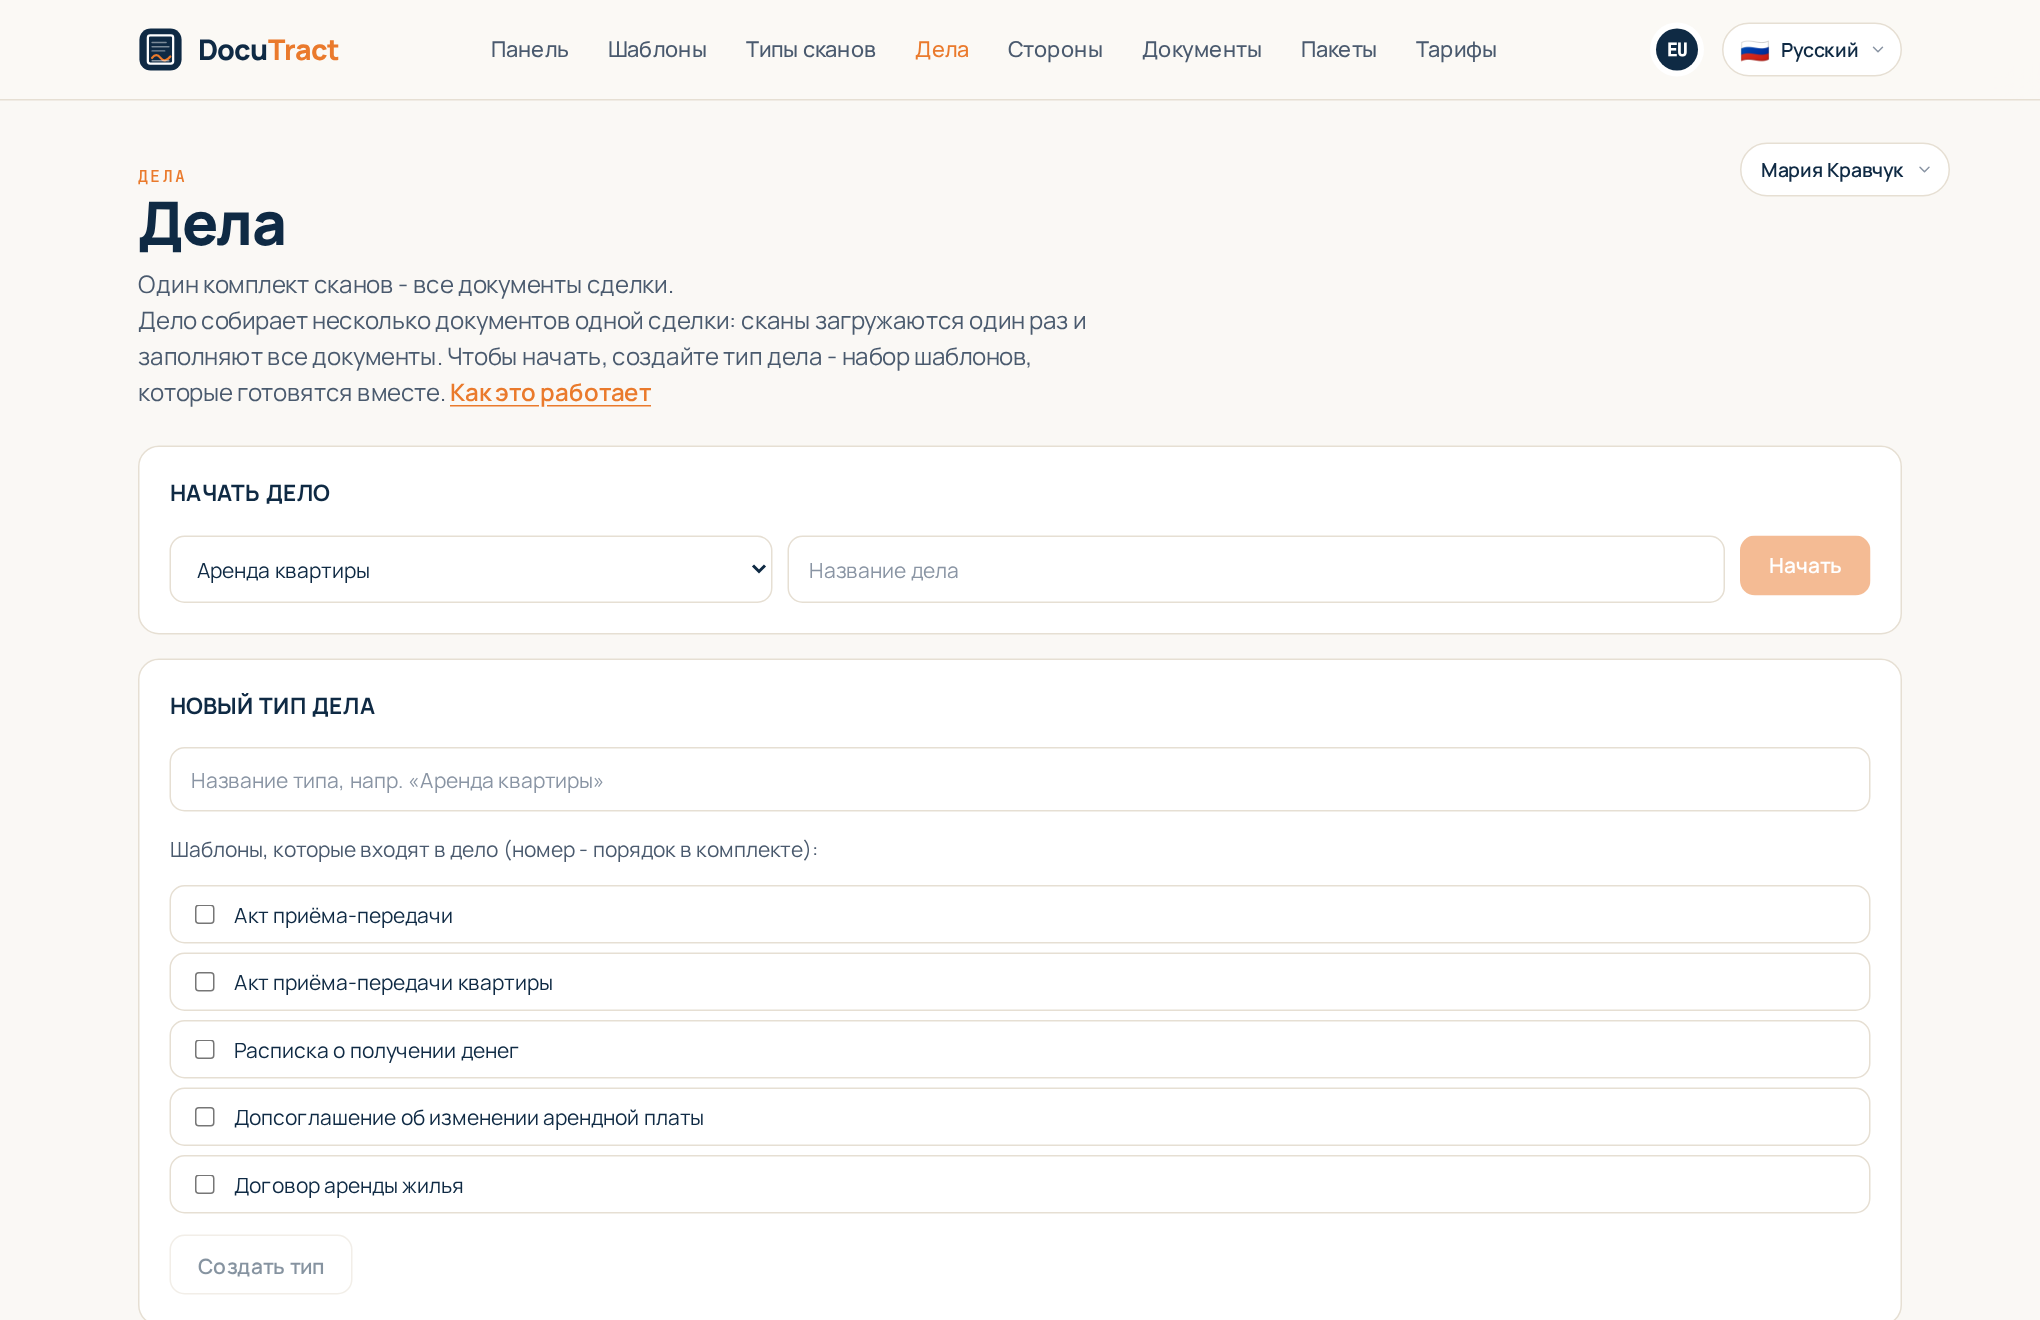Check the Акт приёма-передачи квартиры template
2040x1320 pixels.
click(205, 982)
